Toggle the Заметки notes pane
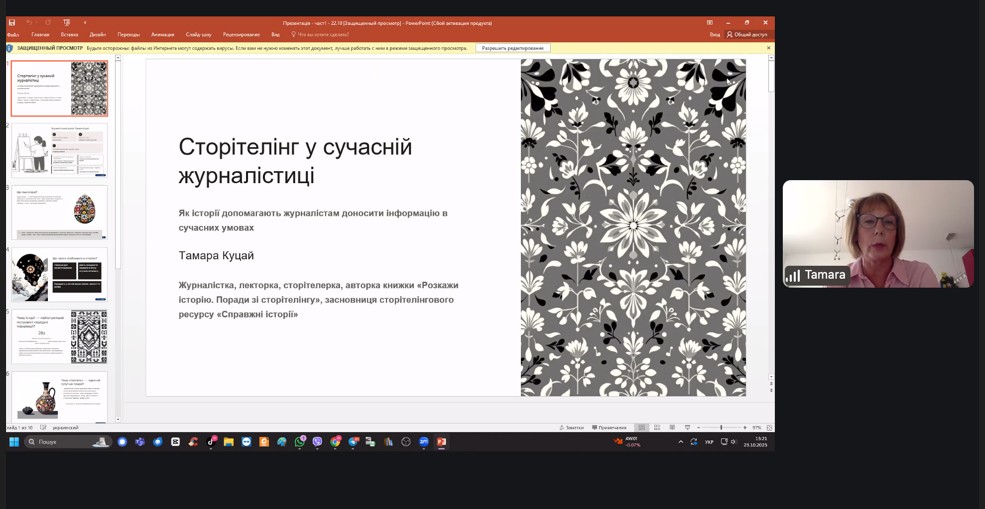Viewport: 985px width, 509px height. (572, 428)
